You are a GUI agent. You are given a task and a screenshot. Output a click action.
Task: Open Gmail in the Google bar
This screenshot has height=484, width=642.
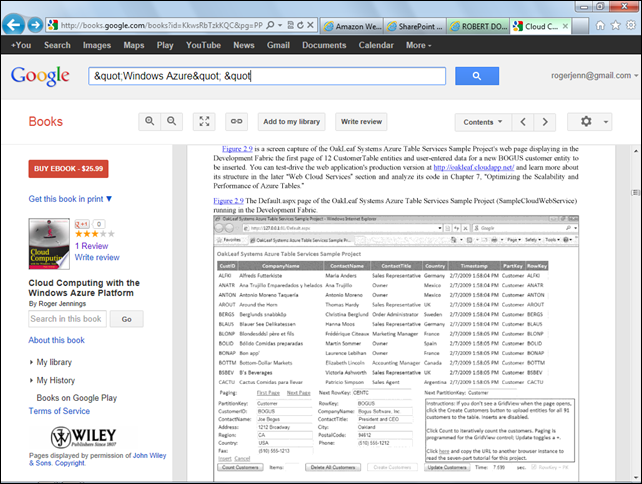(x=278, y=45)
